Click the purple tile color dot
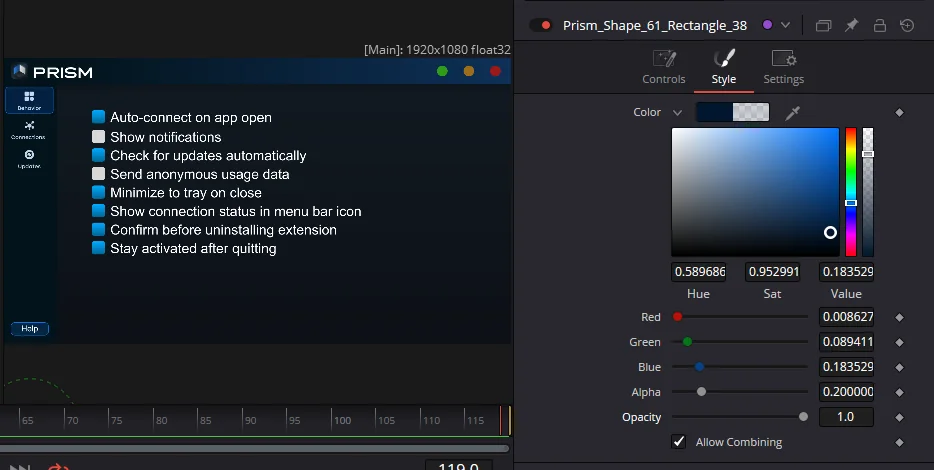 767,25
